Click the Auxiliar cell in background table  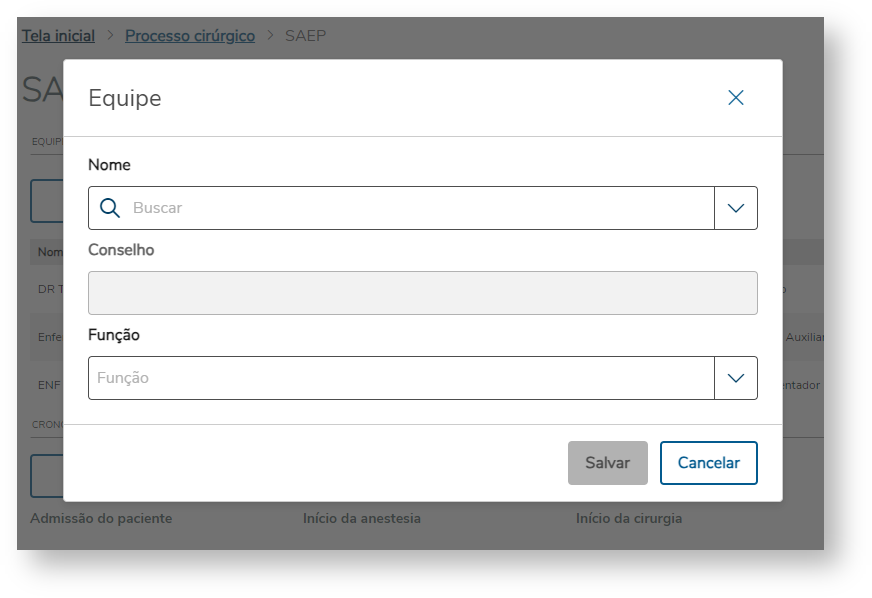[804, 337]
